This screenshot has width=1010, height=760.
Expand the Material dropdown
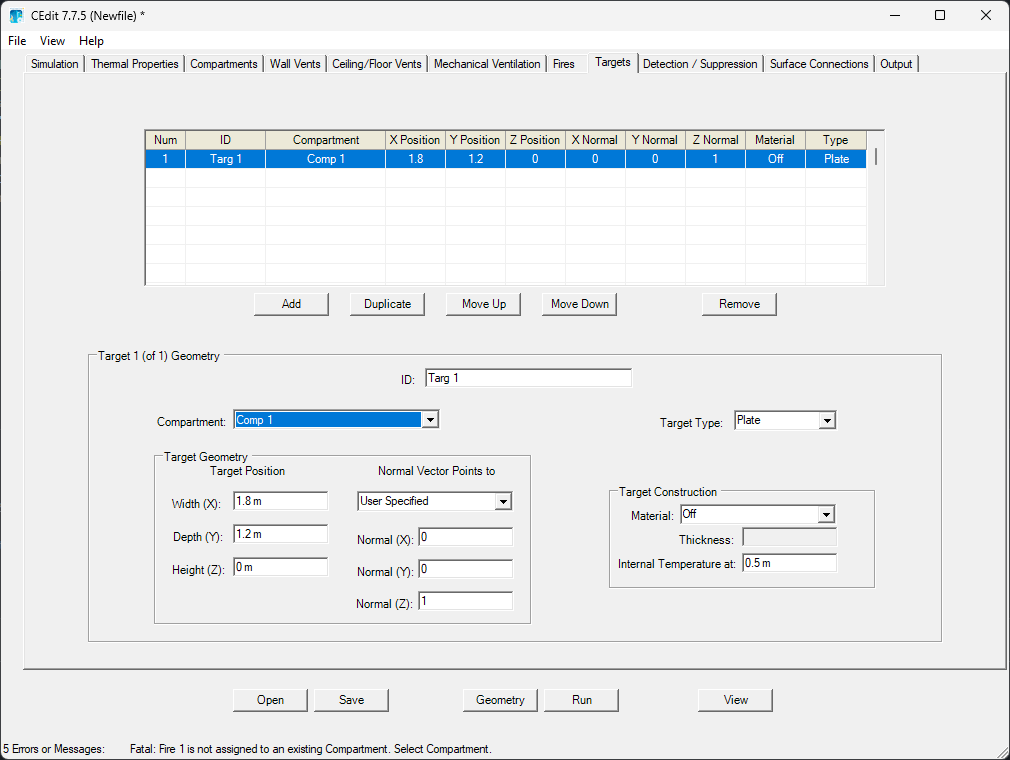(x=825, y=515)
